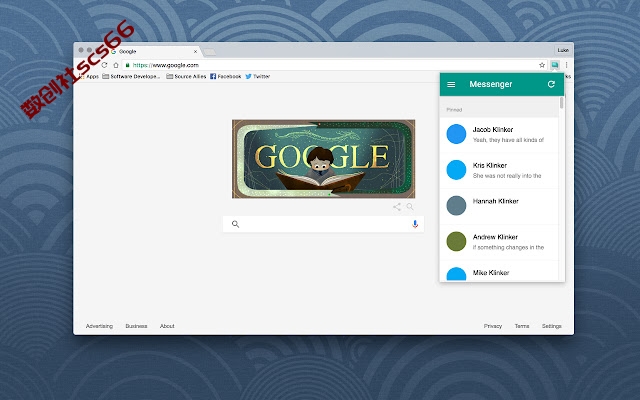Open the Apps bookmark

[x=89, y=76]
